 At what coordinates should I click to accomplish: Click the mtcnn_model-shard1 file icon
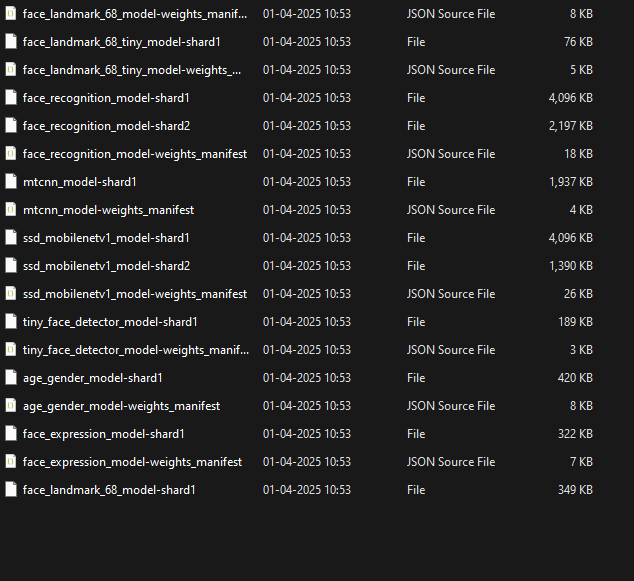11,182
